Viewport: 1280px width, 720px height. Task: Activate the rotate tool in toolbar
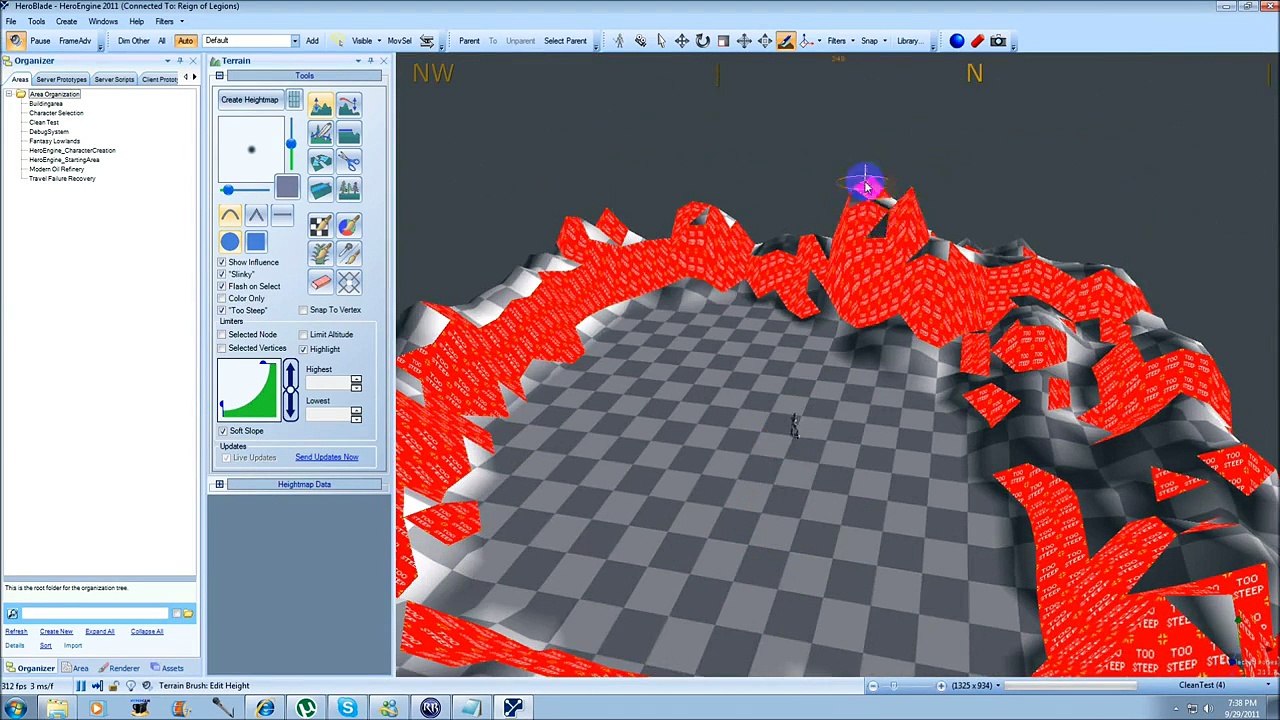pyautogui.click(x=702, y=41)
